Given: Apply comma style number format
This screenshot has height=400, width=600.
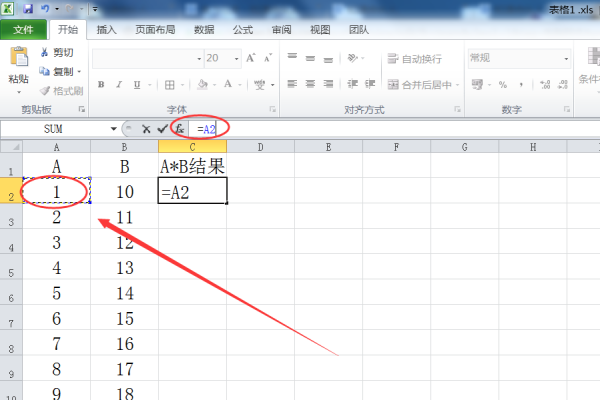Looking at the screenshot, I should (x=521, y=85).
